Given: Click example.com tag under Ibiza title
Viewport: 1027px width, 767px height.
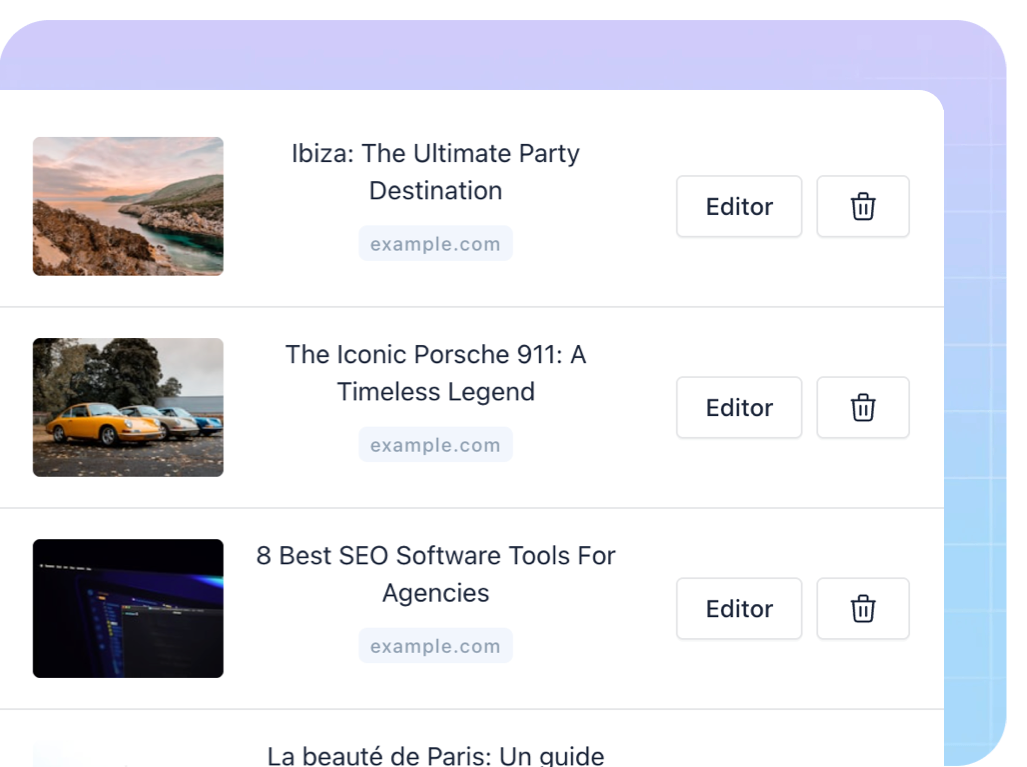Looking at the screenshot, I should point(435,244).
